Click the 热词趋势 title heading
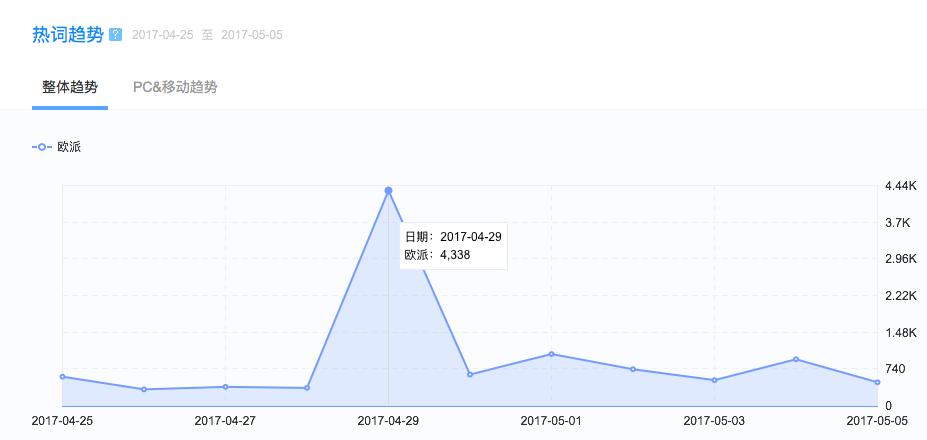 coord(68,35)
